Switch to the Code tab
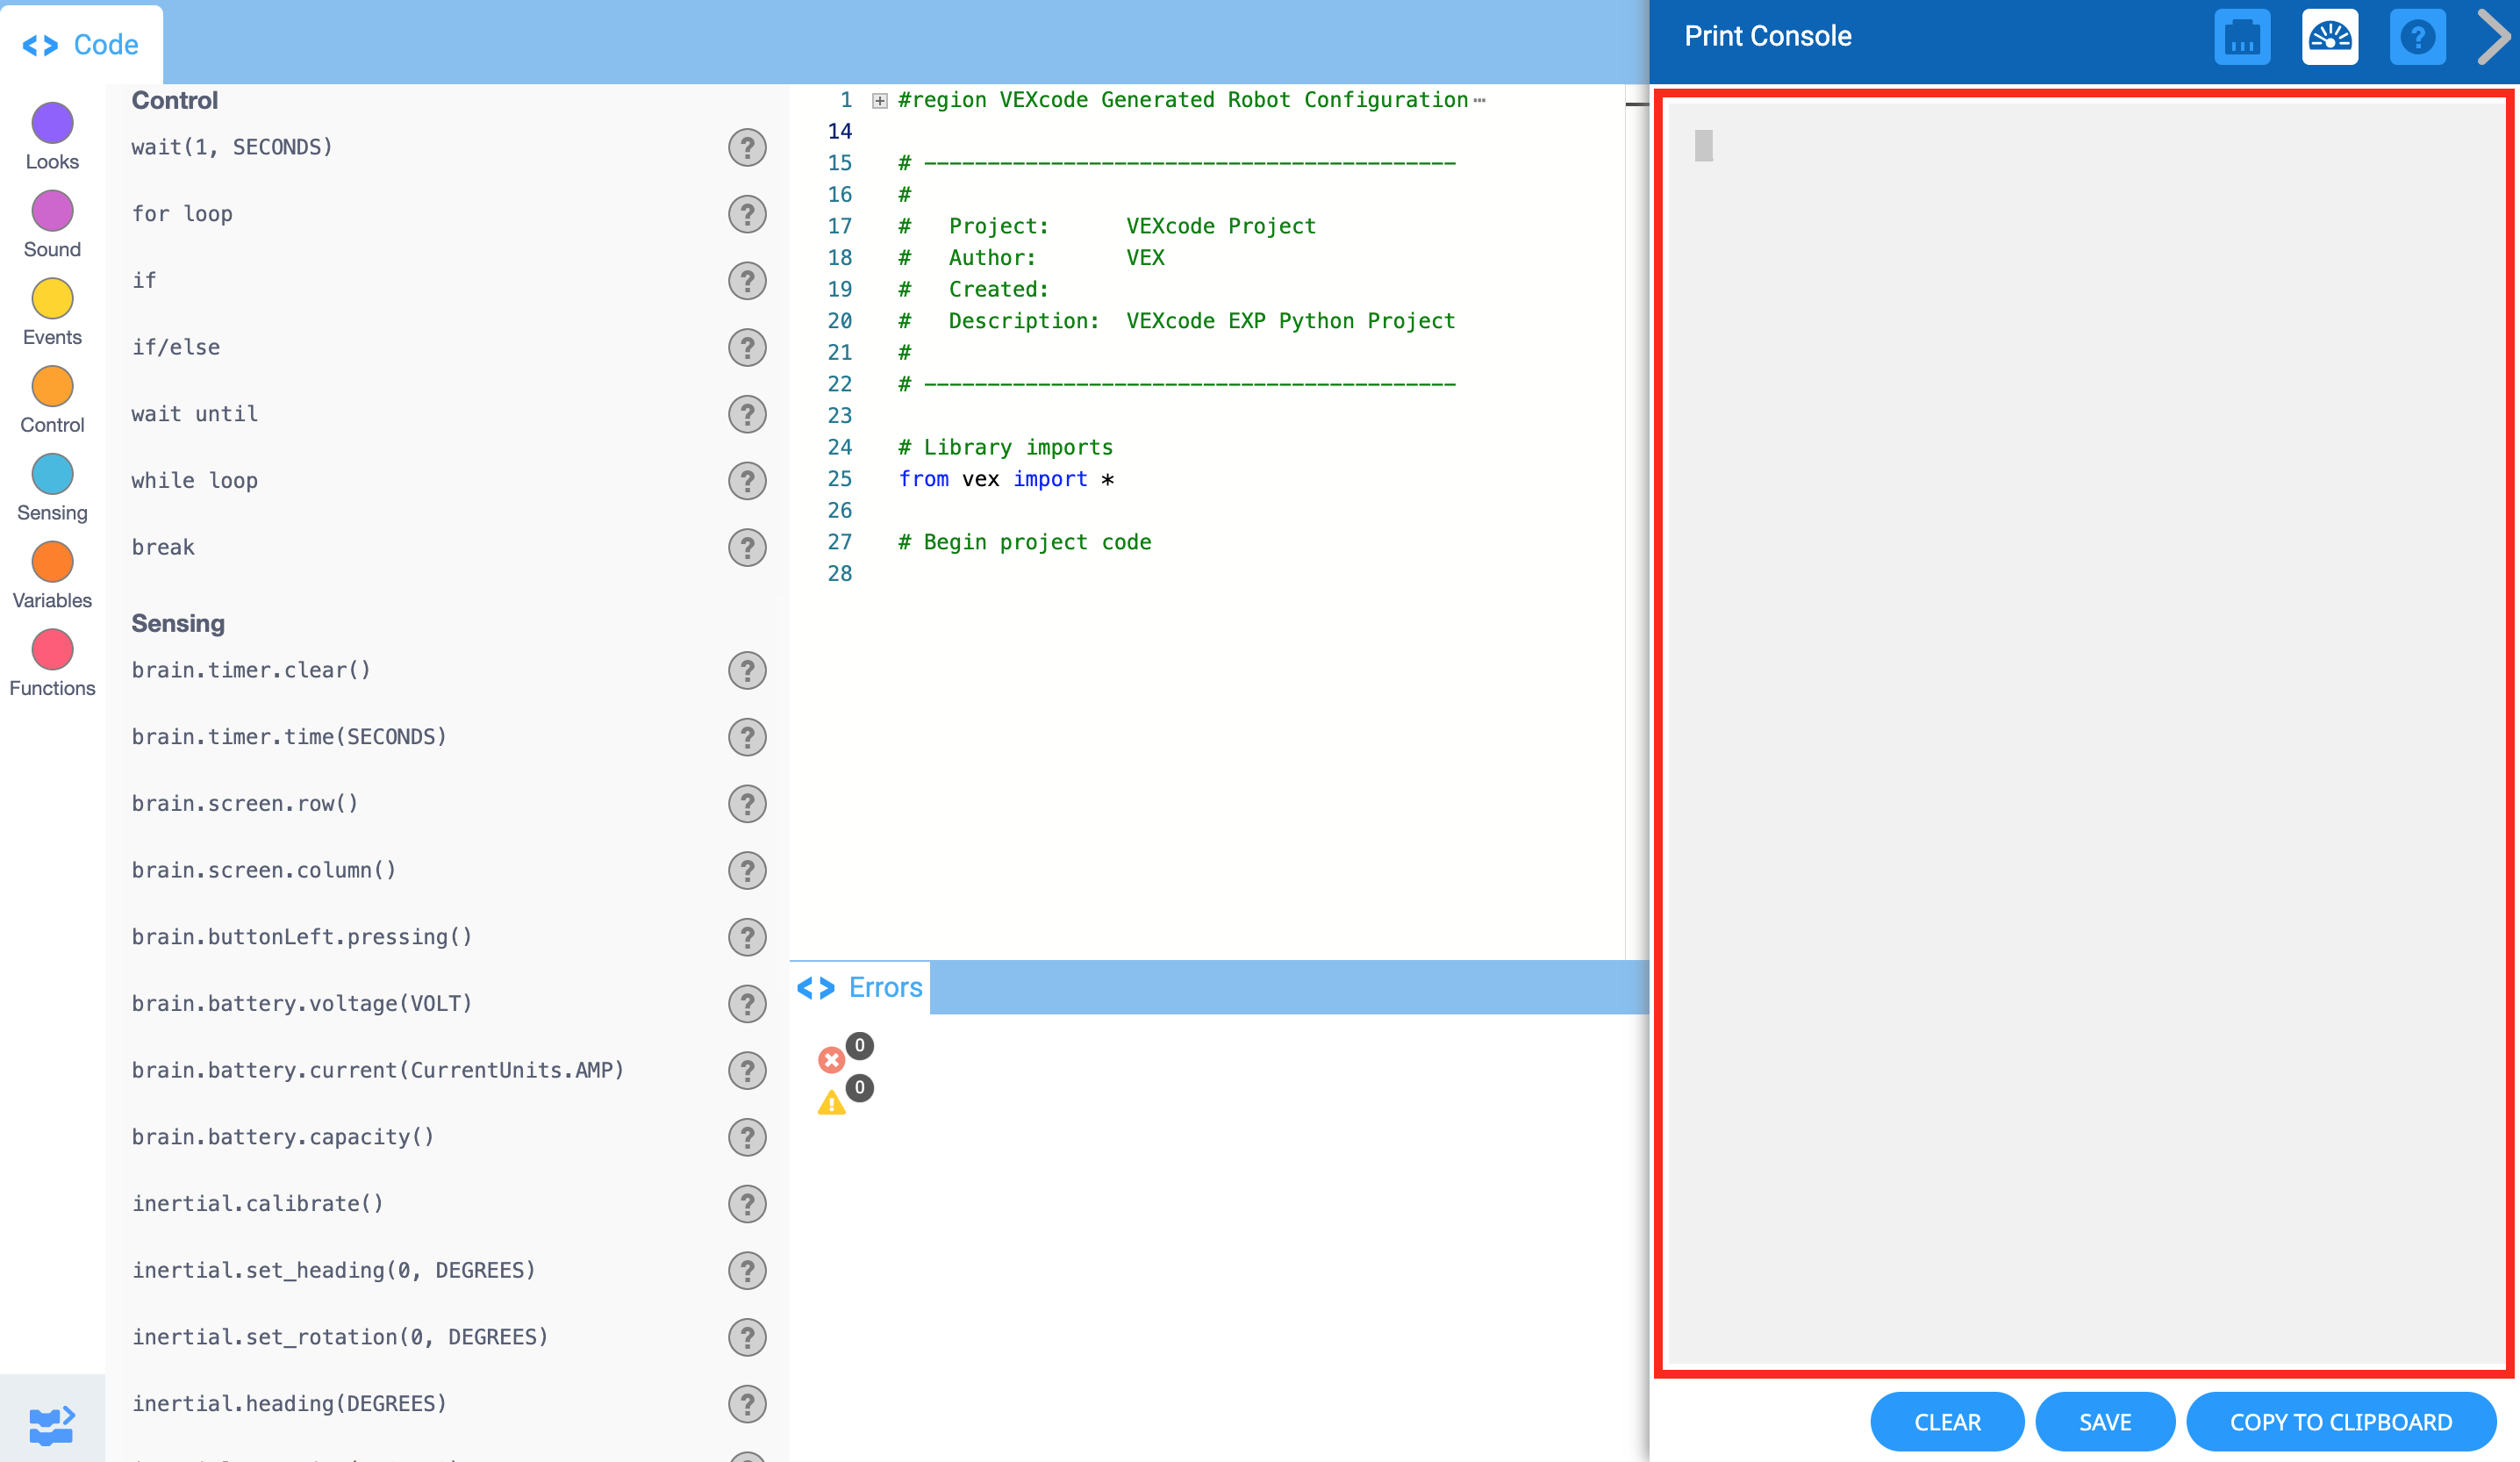The height and width of the screenshot is (1462, 2520). click(x=80, y=44)
